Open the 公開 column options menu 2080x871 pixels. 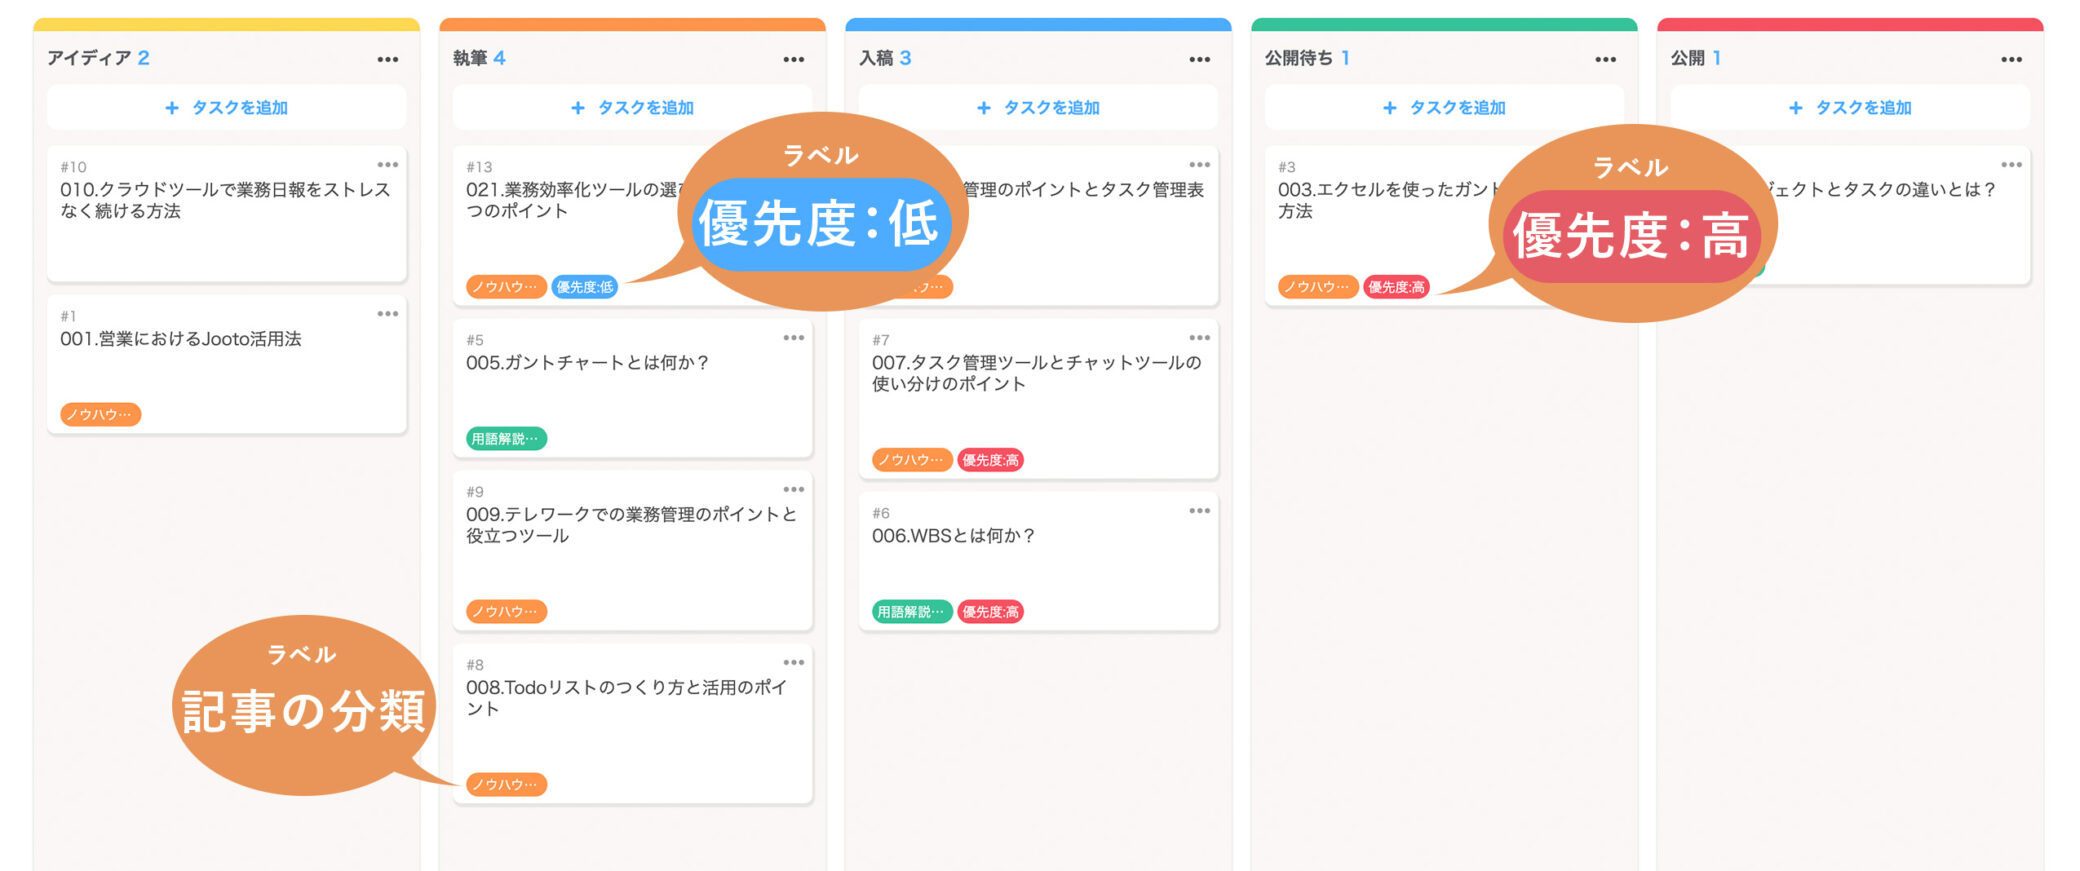[x=2012, y=59]
